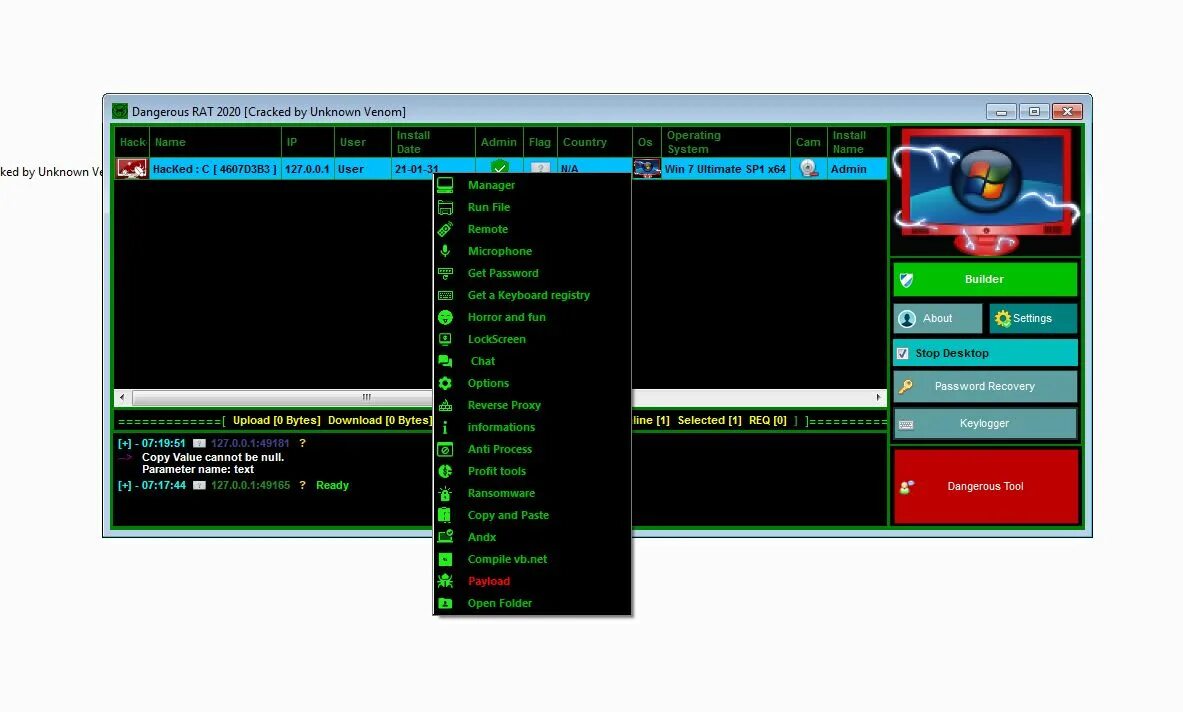This screenshot has width=1183, height=712.
Task: Click the webcam icon in Cam column
Action: 808,168
